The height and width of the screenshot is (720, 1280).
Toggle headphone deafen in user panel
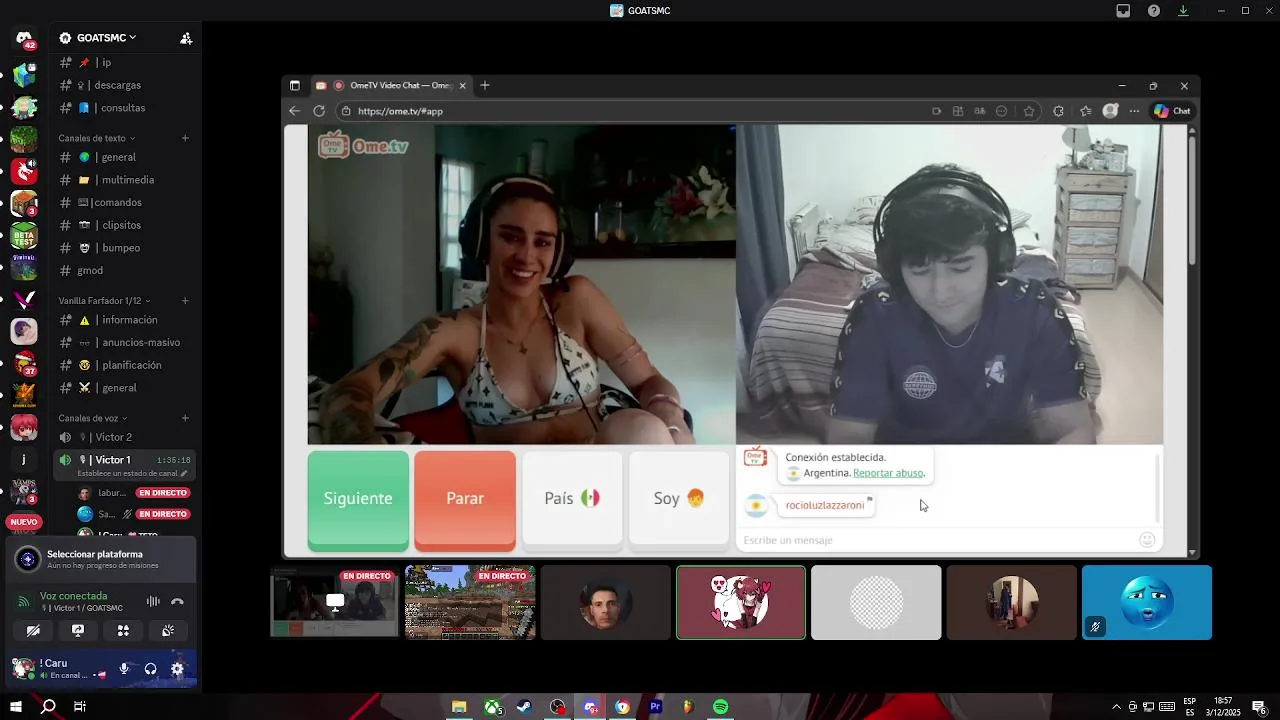151,669
